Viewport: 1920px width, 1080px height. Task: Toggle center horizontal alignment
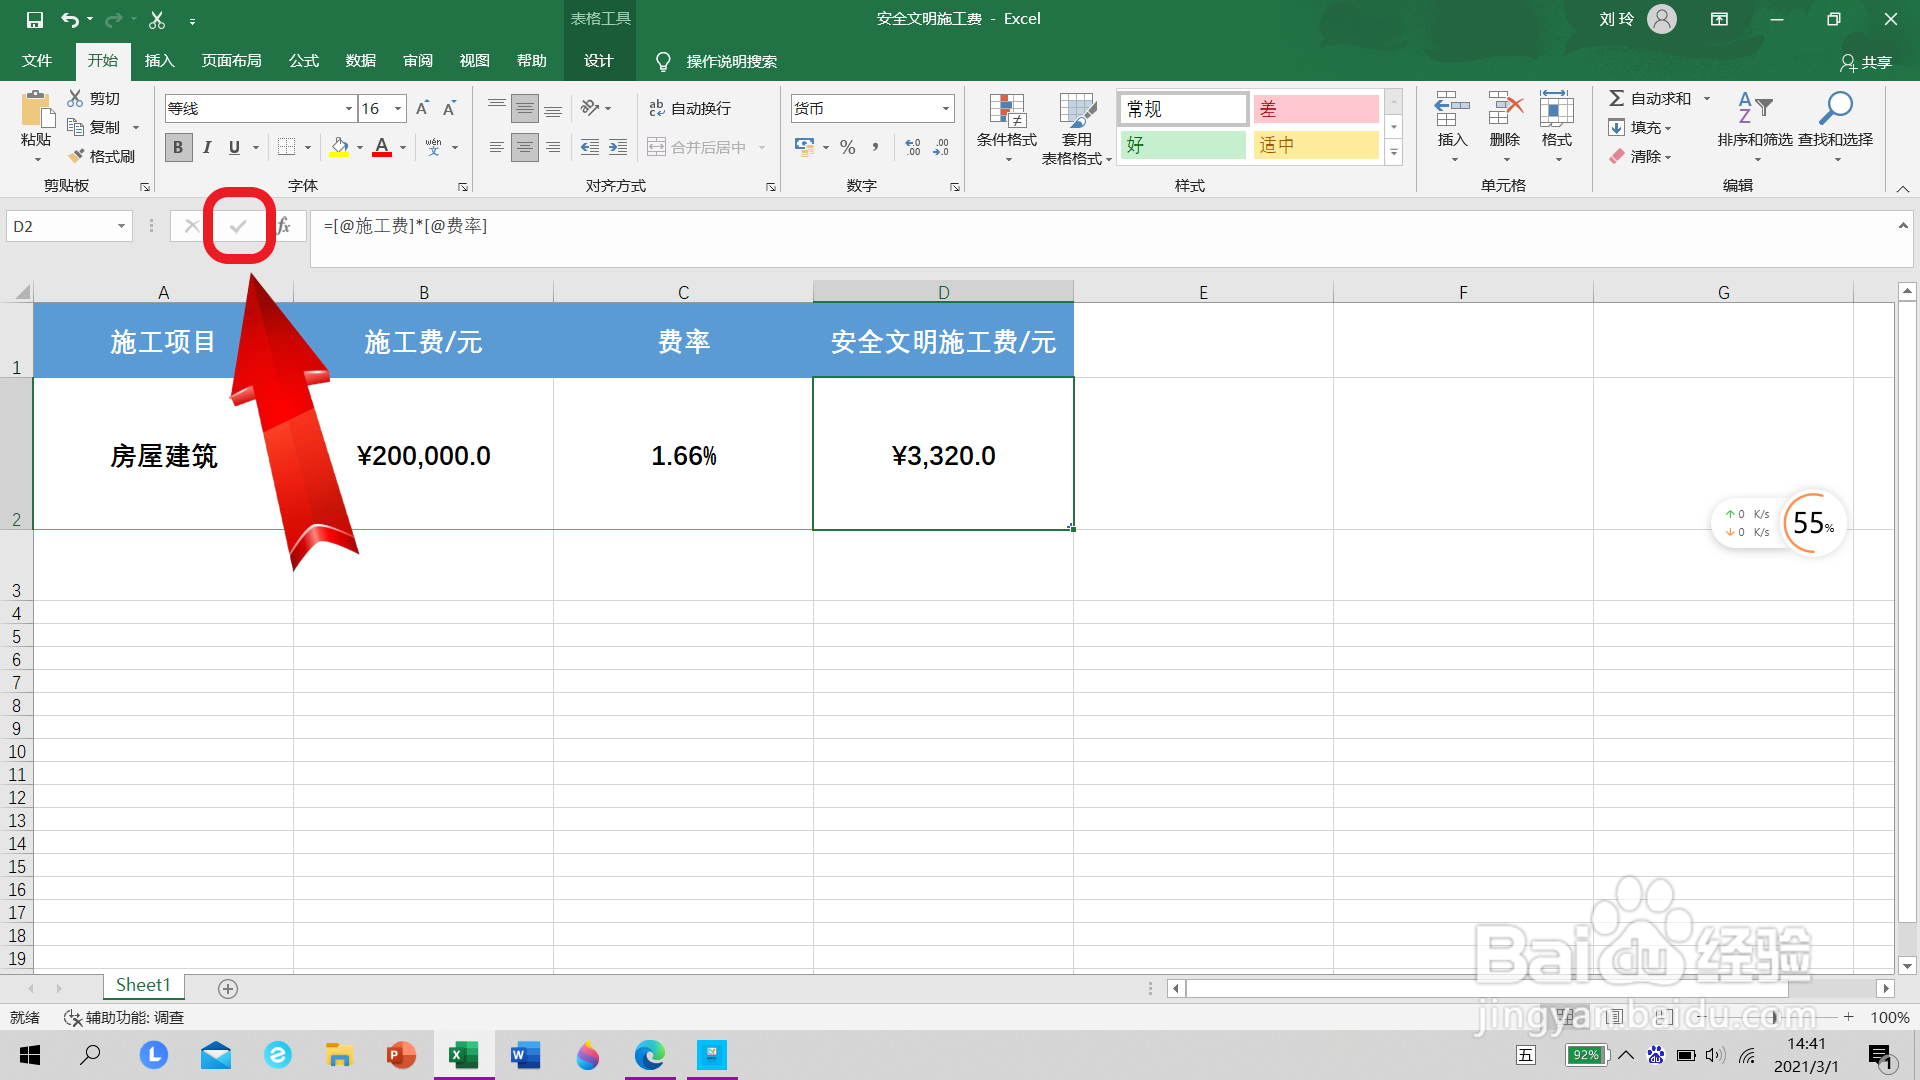pos(525,147)
